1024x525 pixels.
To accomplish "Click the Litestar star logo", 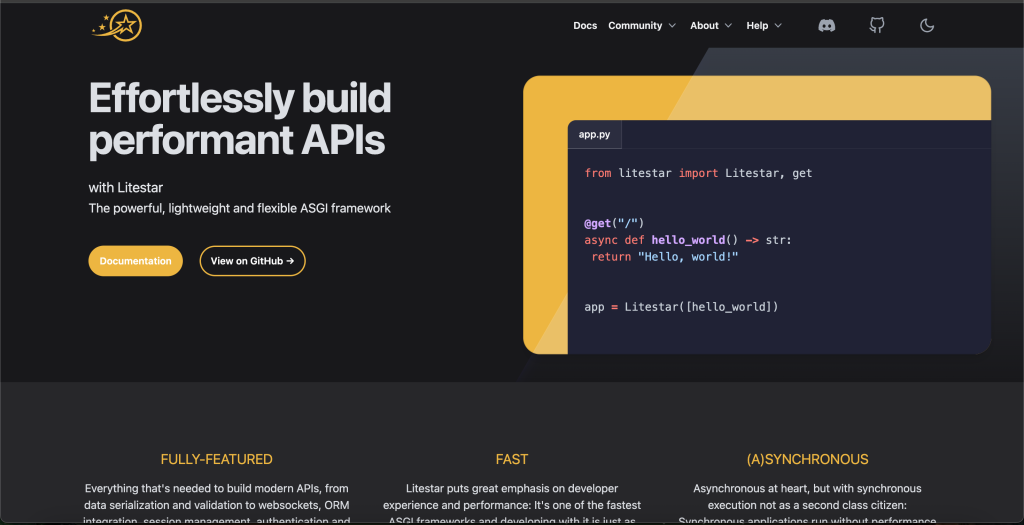I will tap(118, 25).
